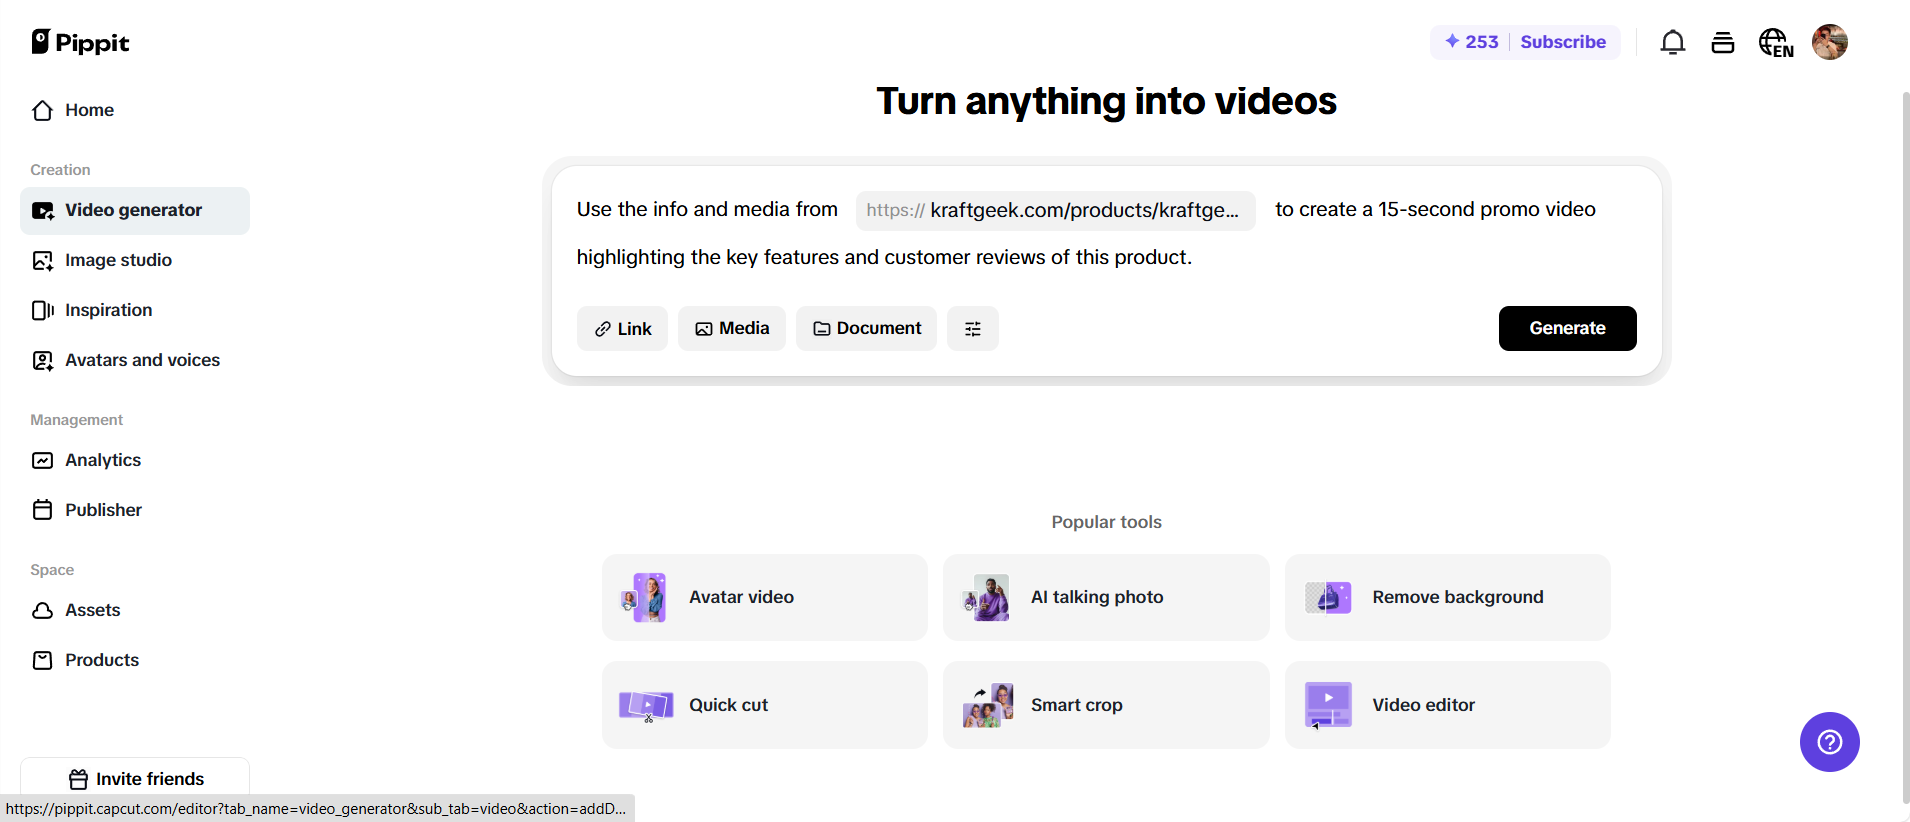Click the Subscribe link

click(x=1563, y=42)
